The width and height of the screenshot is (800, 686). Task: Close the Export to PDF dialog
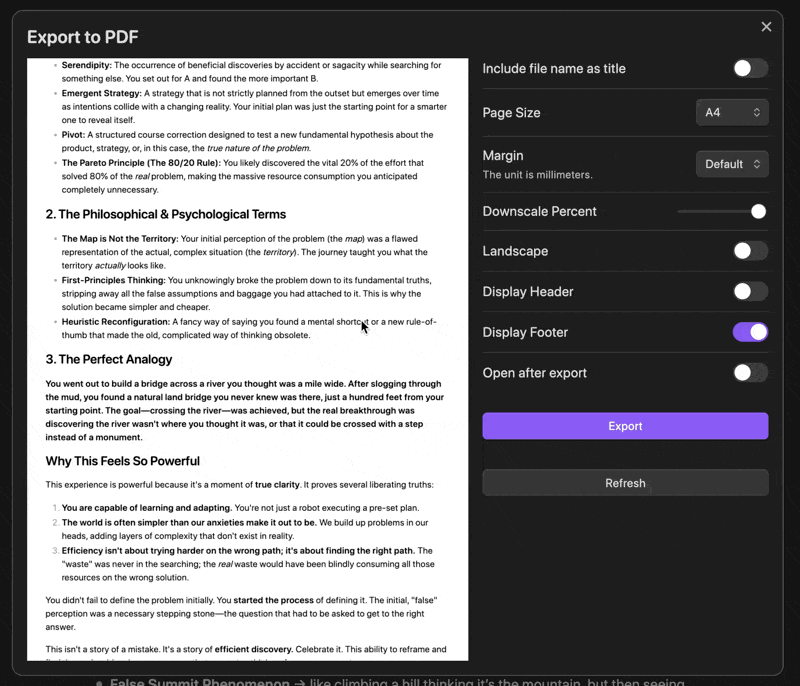[766, 27]
